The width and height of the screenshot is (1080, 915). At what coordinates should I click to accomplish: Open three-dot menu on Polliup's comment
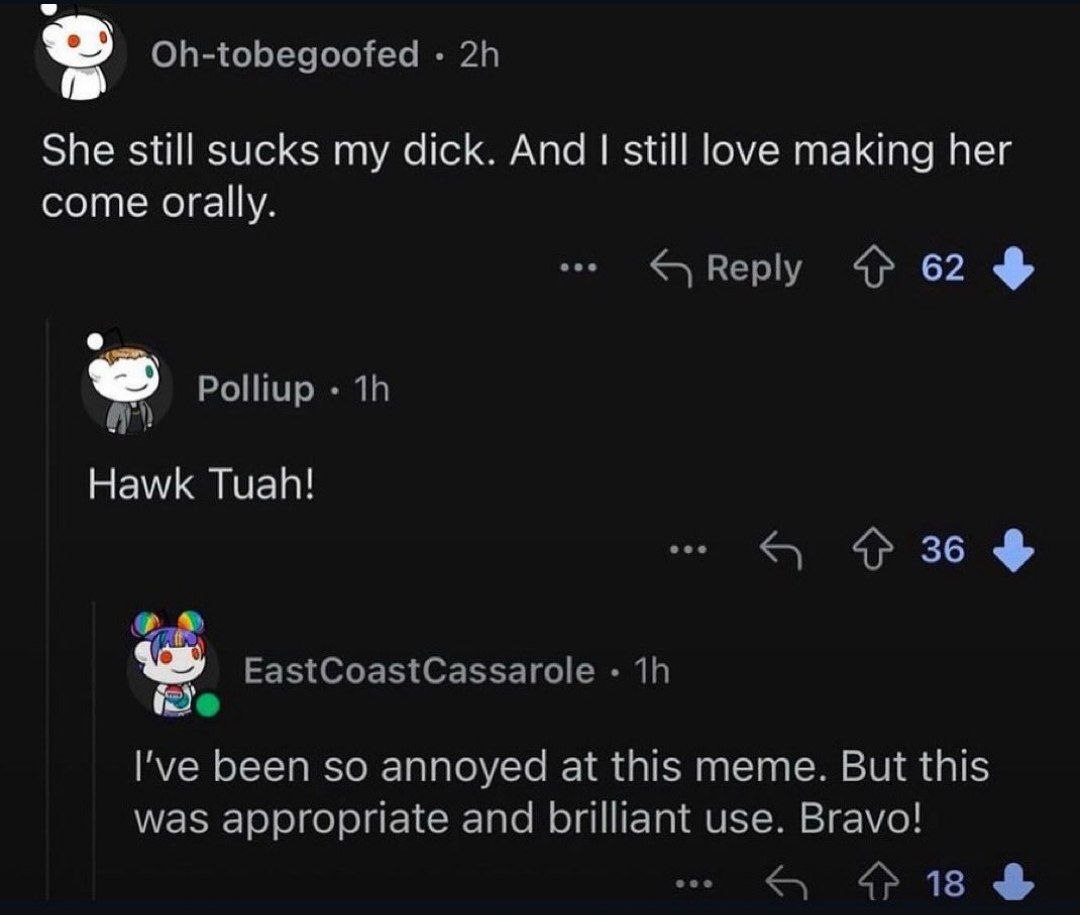(x=689, y=549)
